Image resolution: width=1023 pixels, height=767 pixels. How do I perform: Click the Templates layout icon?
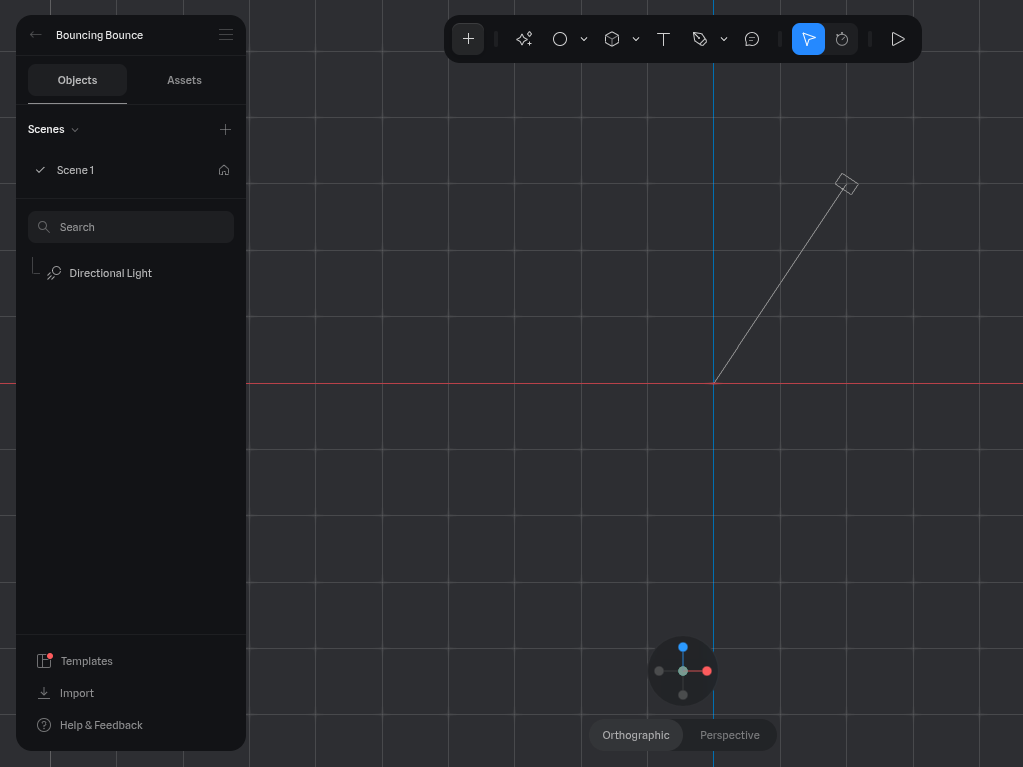click(x=44, y=661)
